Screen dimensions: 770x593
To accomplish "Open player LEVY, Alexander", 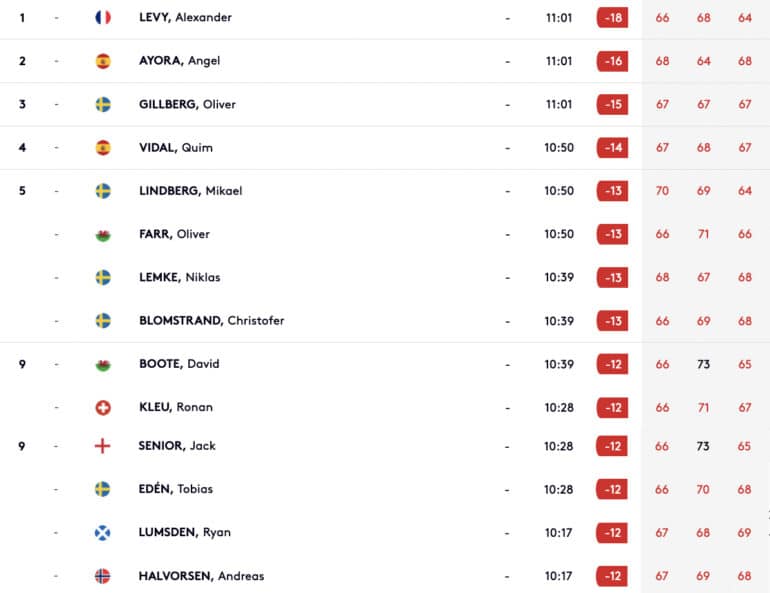I will 185,18.
